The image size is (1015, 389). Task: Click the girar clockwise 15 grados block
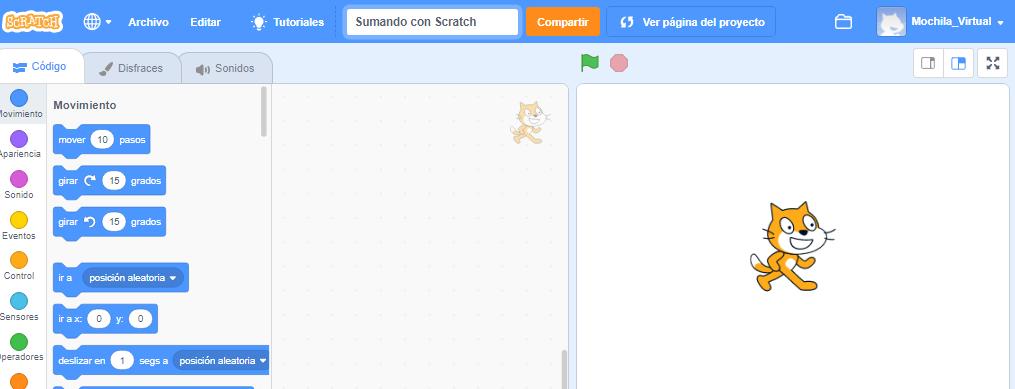coord(109,181)
